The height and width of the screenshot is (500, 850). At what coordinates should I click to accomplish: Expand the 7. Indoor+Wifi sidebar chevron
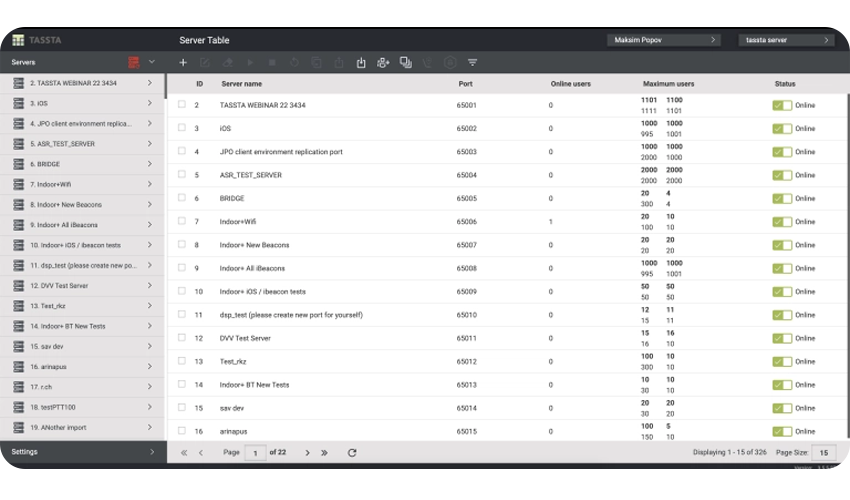150,184
